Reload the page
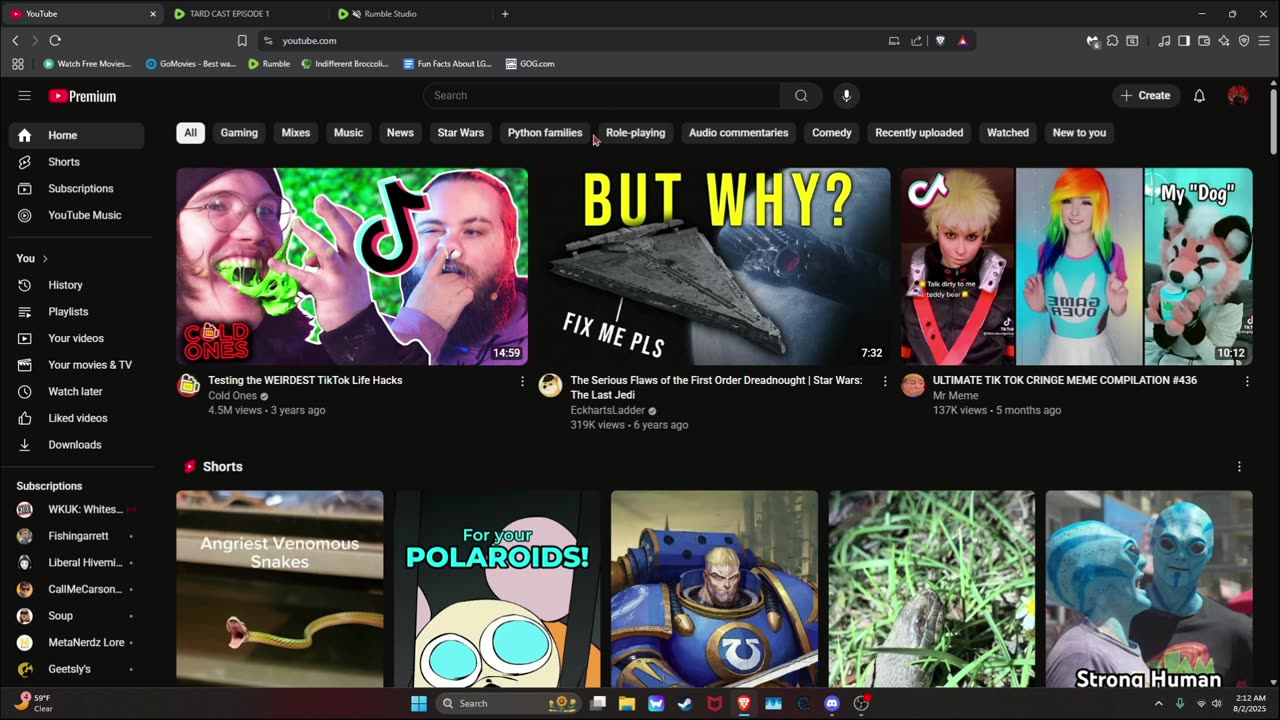 [x=55, y=41]
